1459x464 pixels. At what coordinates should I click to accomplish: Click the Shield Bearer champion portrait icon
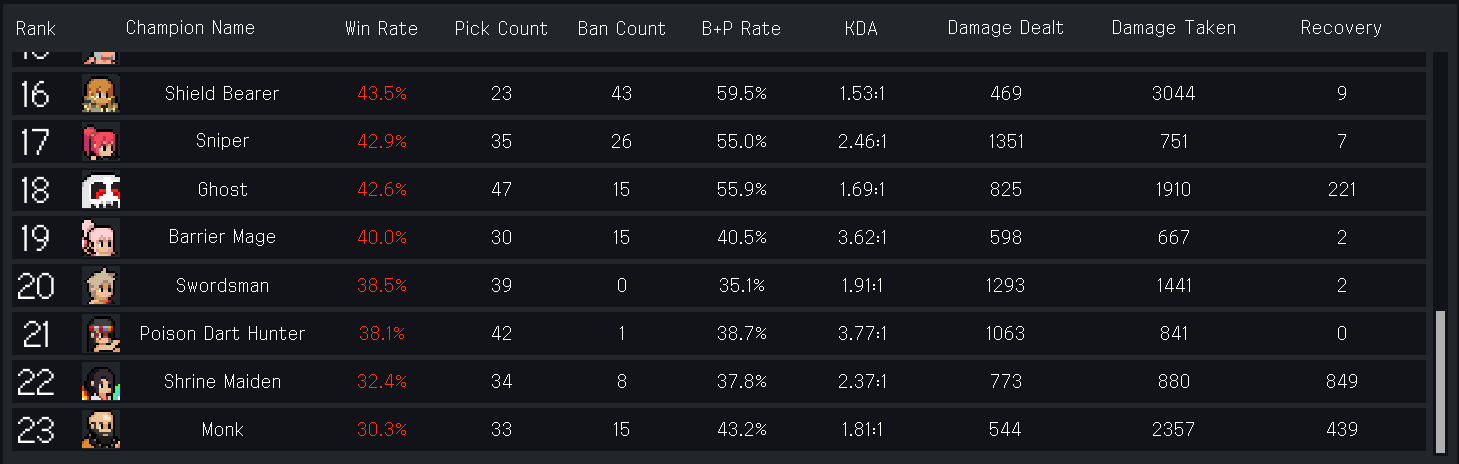(x=100, y=94)
